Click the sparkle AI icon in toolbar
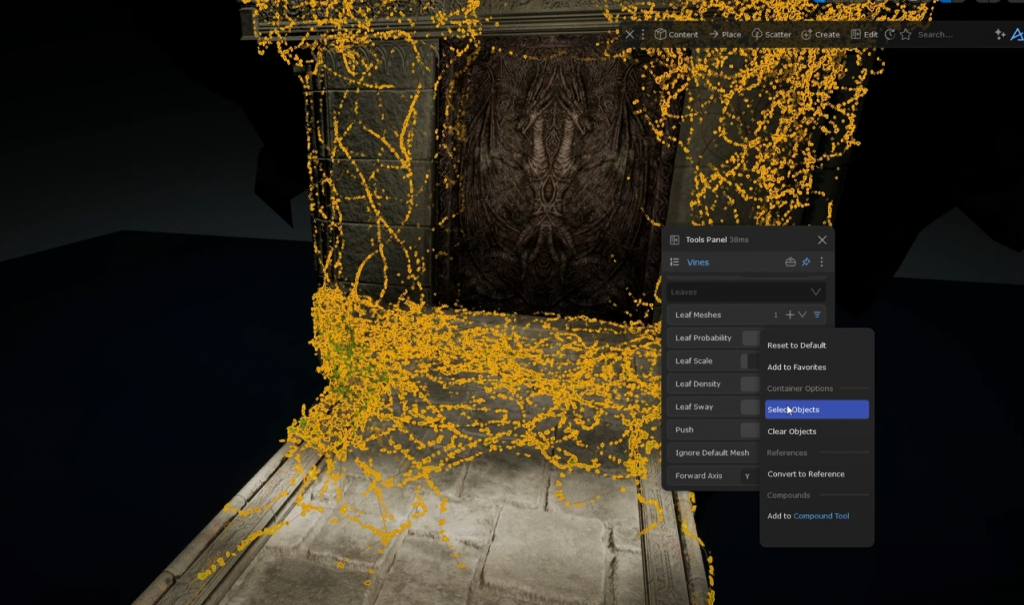 [1000, 34]
